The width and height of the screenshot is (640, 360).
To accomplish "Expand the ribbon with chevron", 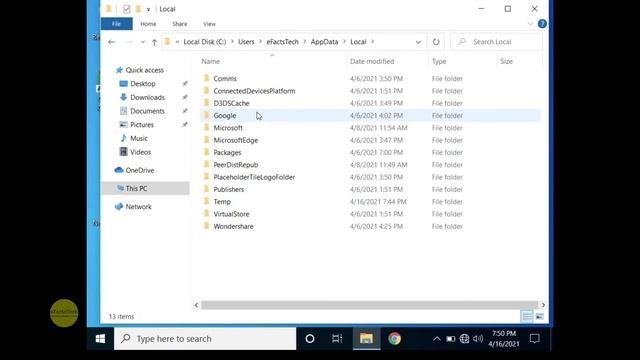I will 530,24.
